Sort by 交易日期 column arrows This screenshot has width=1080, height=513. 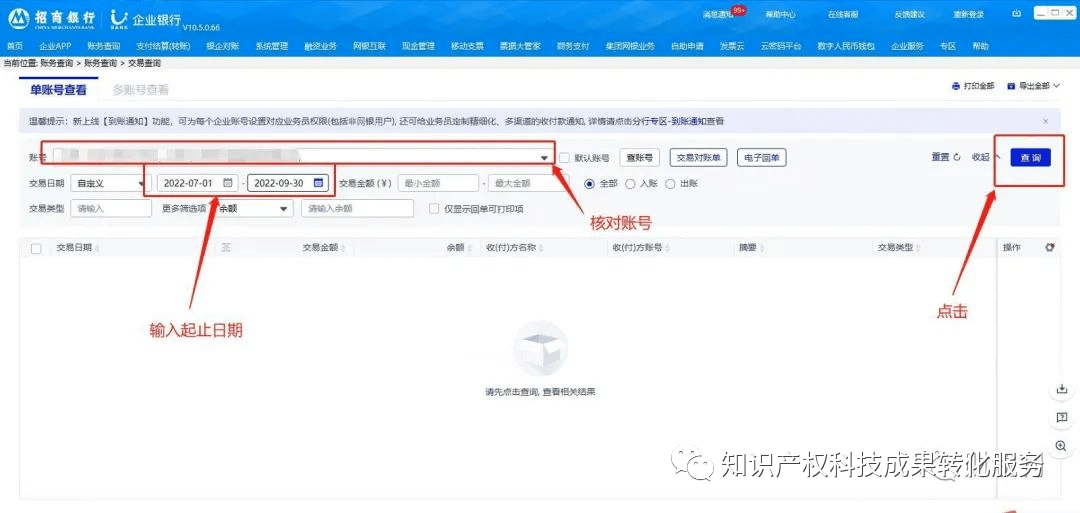point(96,248)
